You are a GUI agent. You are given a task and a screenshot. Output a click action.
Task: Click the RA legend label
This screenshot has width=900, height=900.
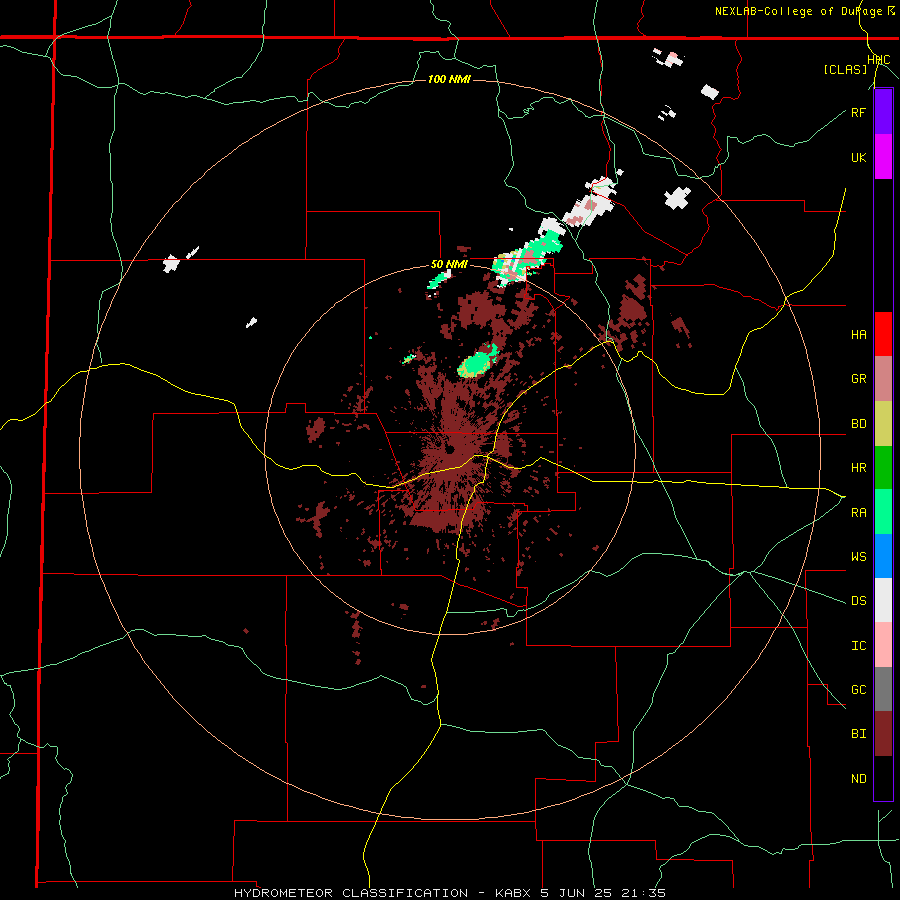pos(858,513)
